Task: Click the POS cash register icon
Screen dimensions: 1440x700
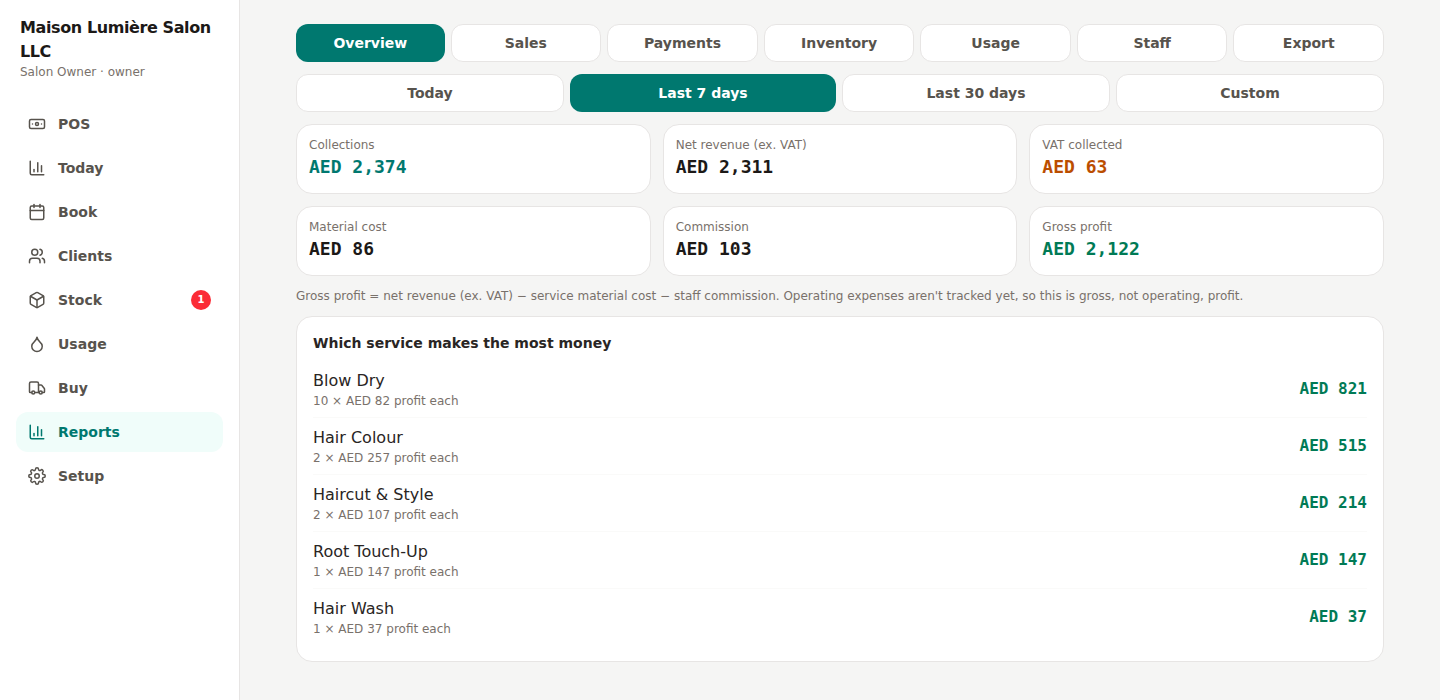Action: click(x=37, y=124)
